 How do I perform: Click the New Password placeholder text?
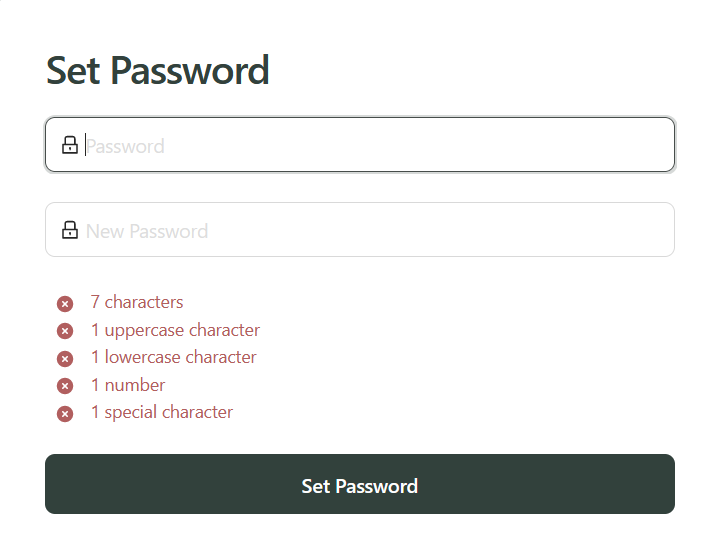[x=147, y=231]
